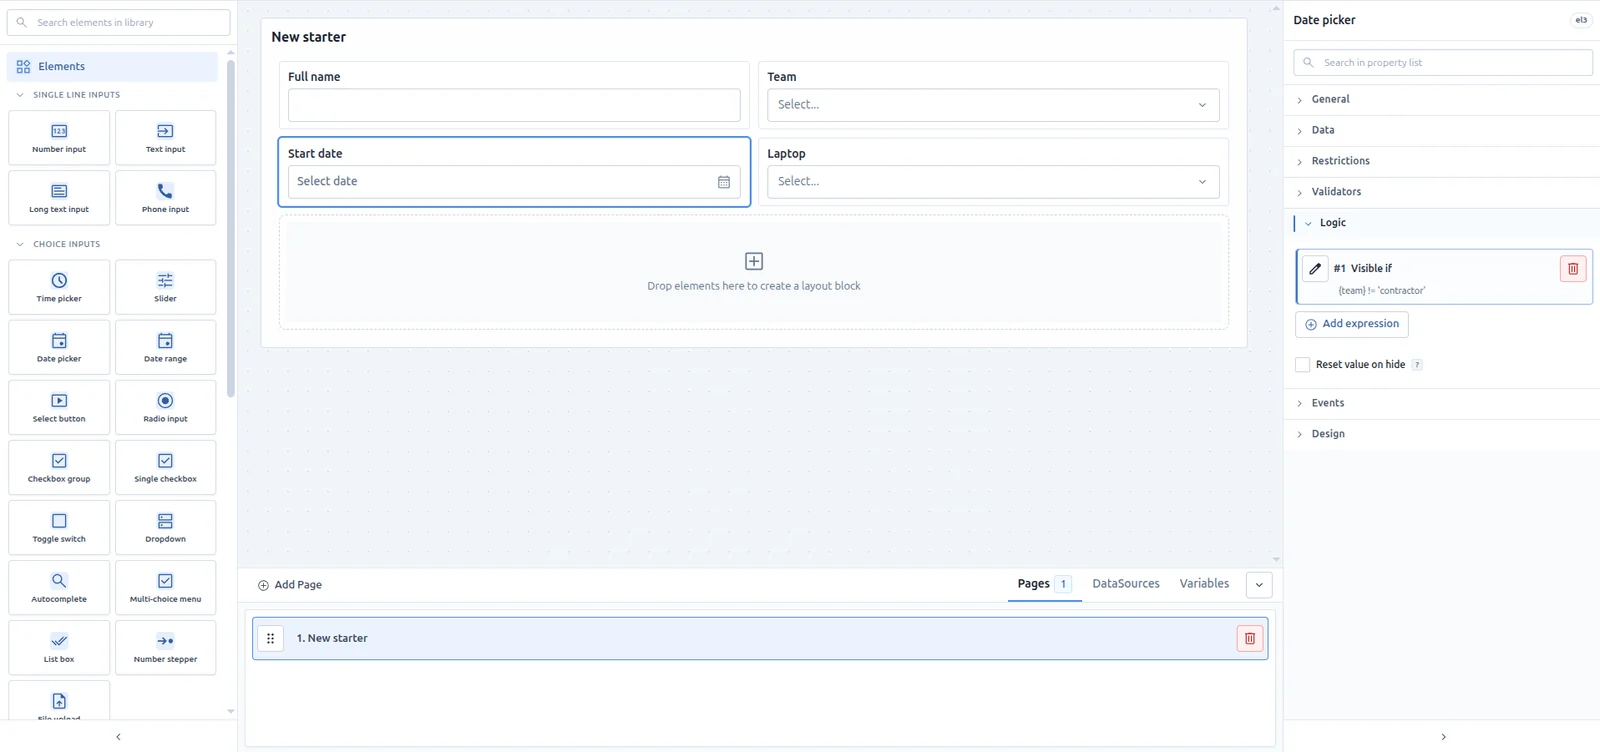Add a Slider element from library
Image resolution: width=1600 pixels, height=752 pixels.
pos(165,287)
